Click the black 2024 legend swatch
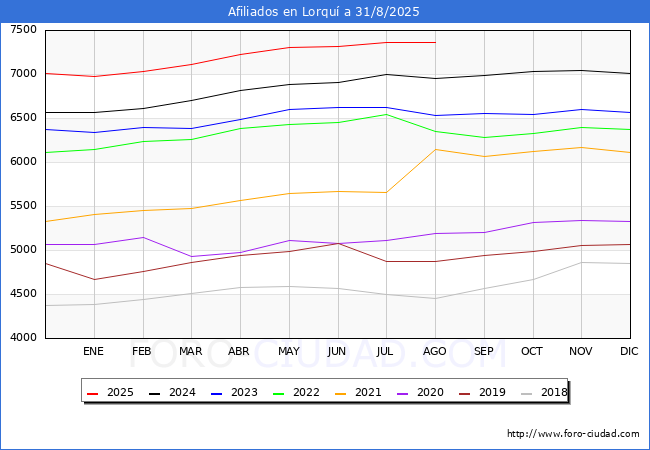 155,393
